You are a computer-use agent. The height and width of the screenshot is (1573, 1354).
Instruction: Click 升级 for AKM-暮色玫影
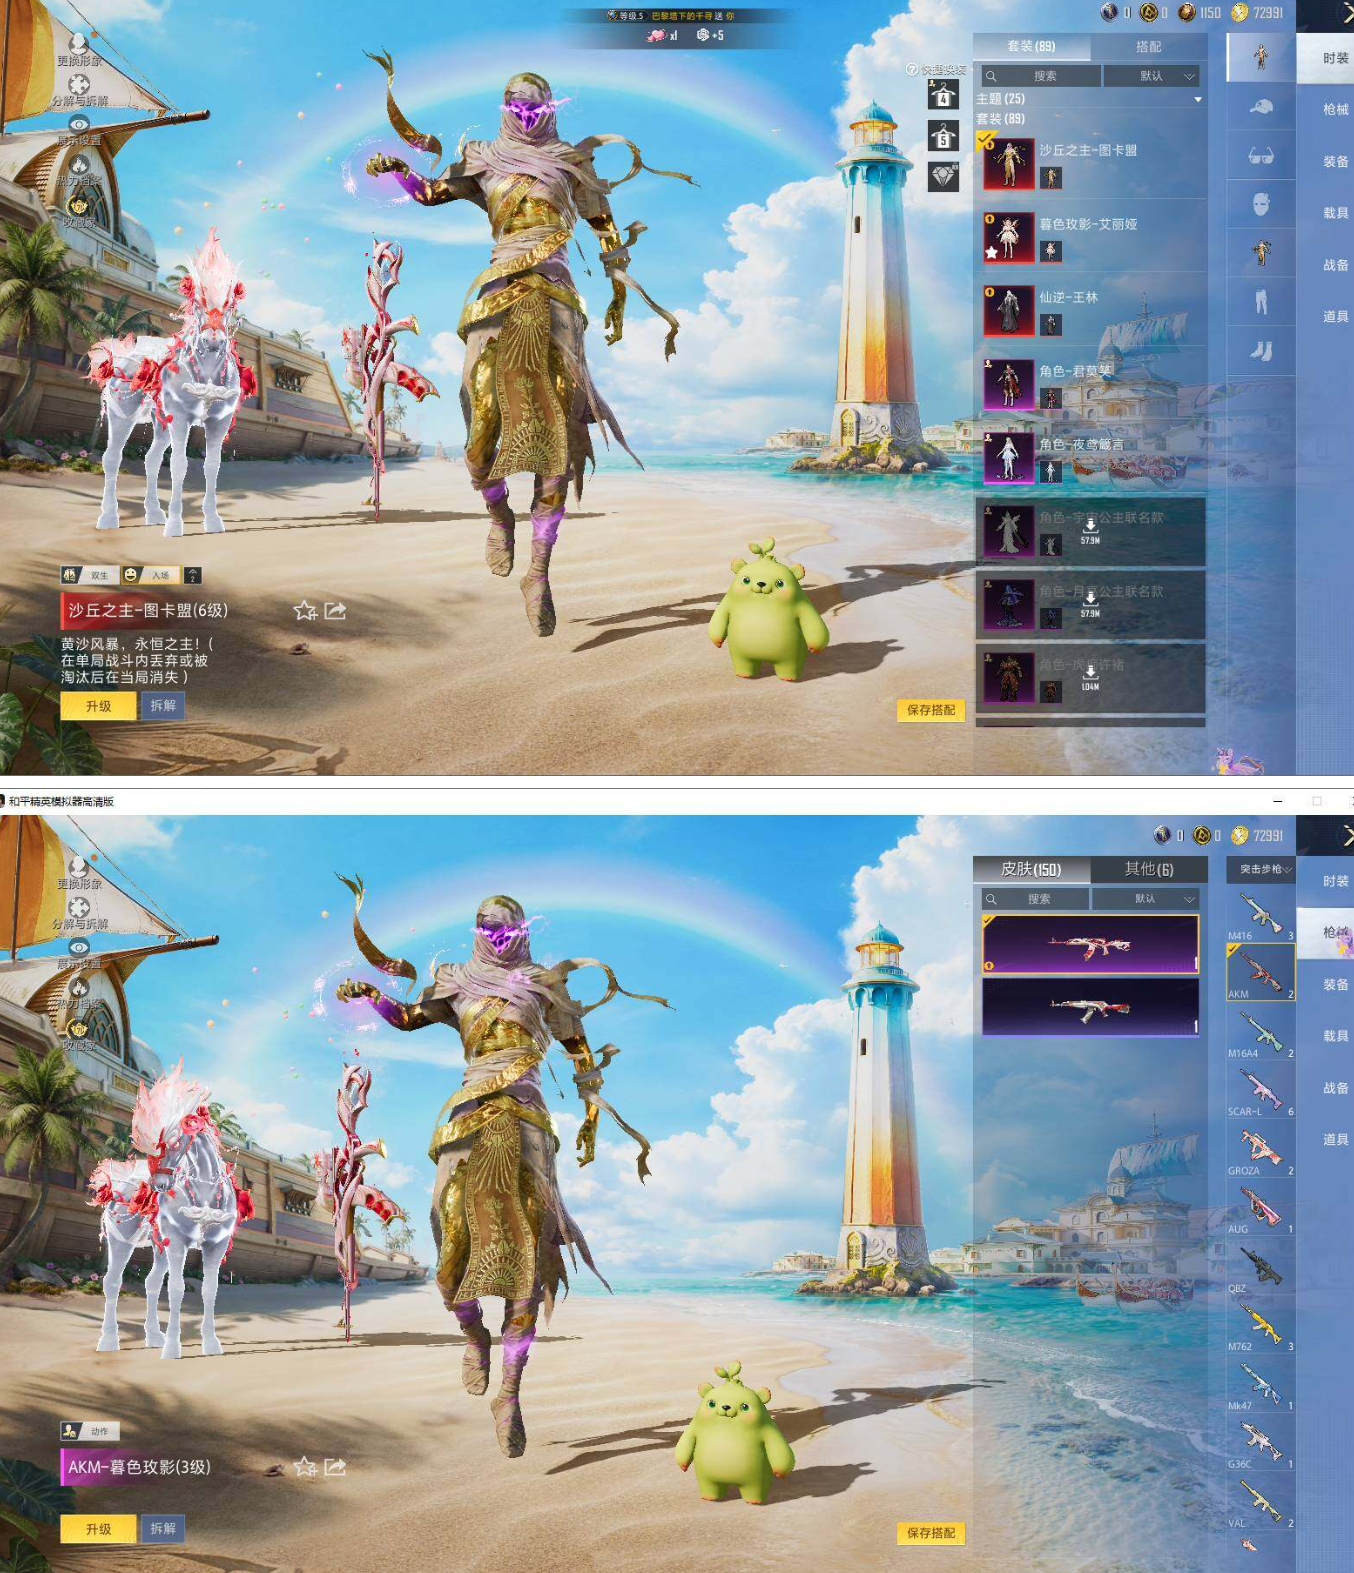click(98, 1529)
